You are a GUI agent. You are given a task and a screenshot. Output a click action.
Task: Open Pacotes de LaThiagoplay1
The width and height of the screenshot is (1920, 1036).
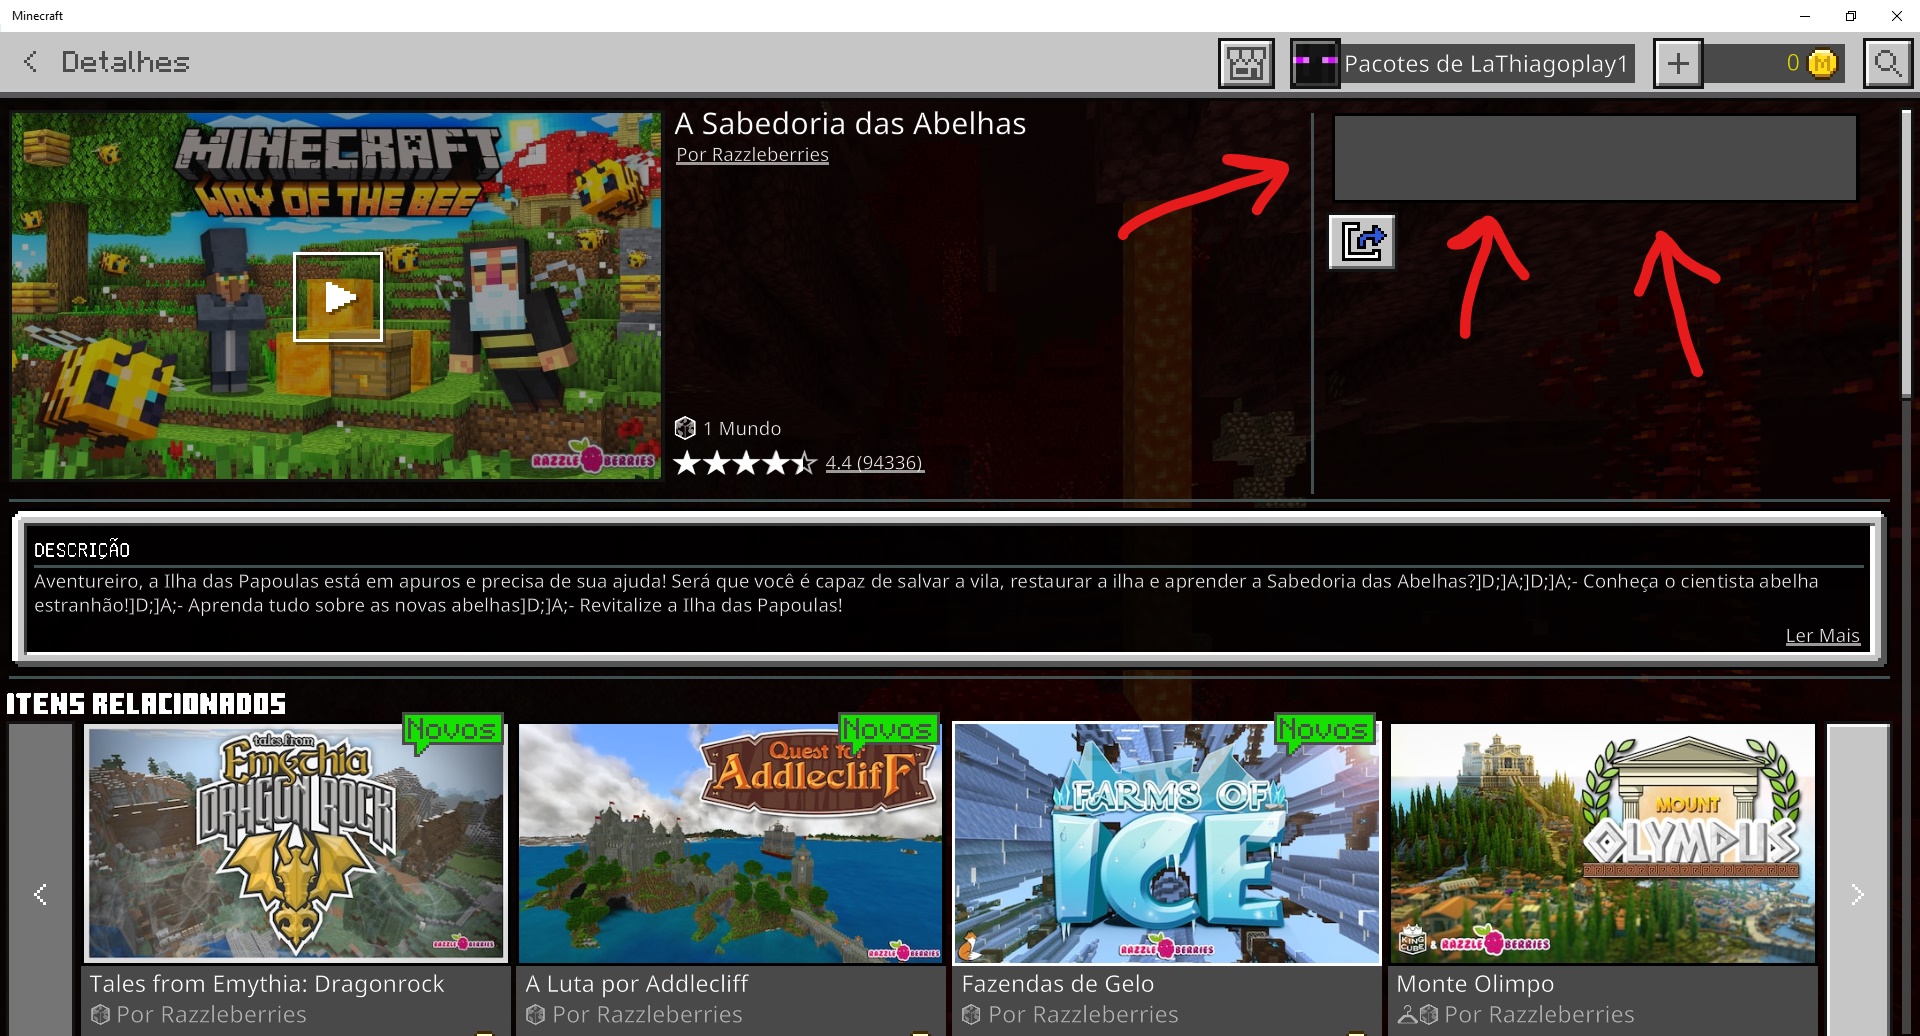[1486, 64]
